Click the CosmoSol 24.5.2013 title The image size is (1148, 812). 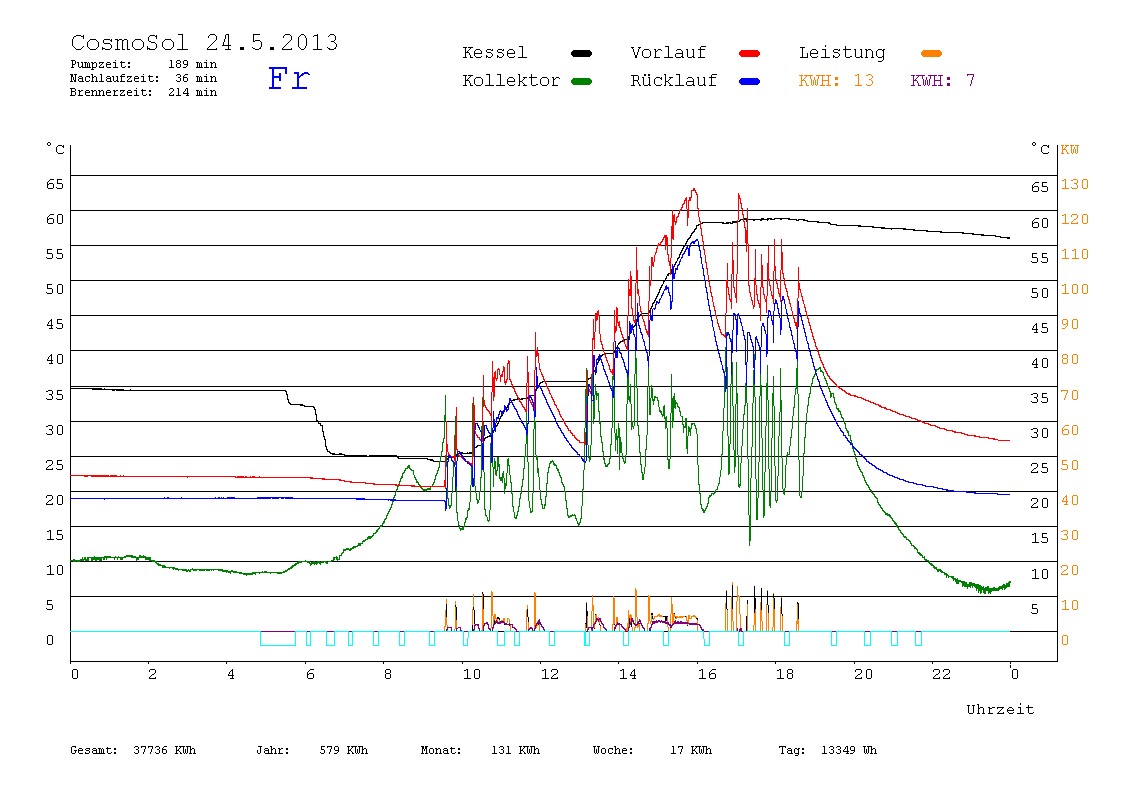tap(204, 42)
